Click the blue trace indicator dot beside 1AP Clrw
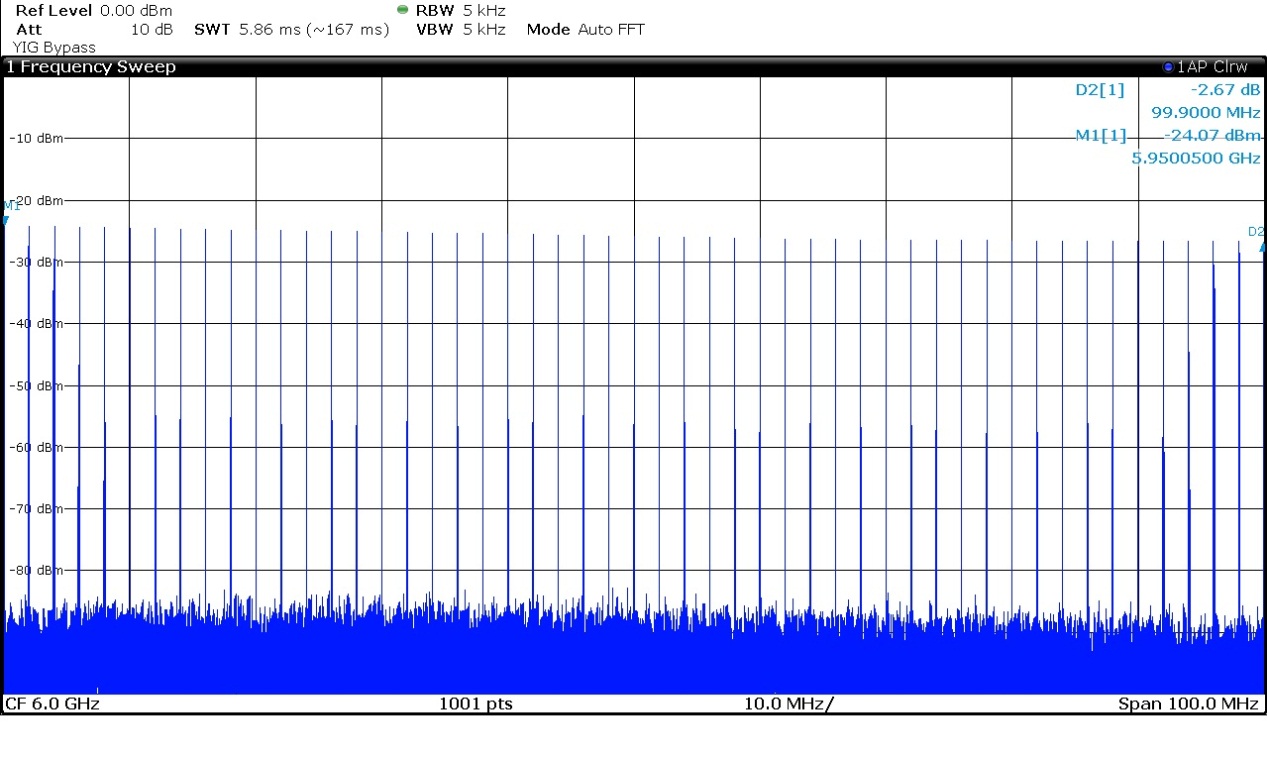The width and height of the screenshot is (1267, 758). pyautogui.click(x=1168, y=67)
